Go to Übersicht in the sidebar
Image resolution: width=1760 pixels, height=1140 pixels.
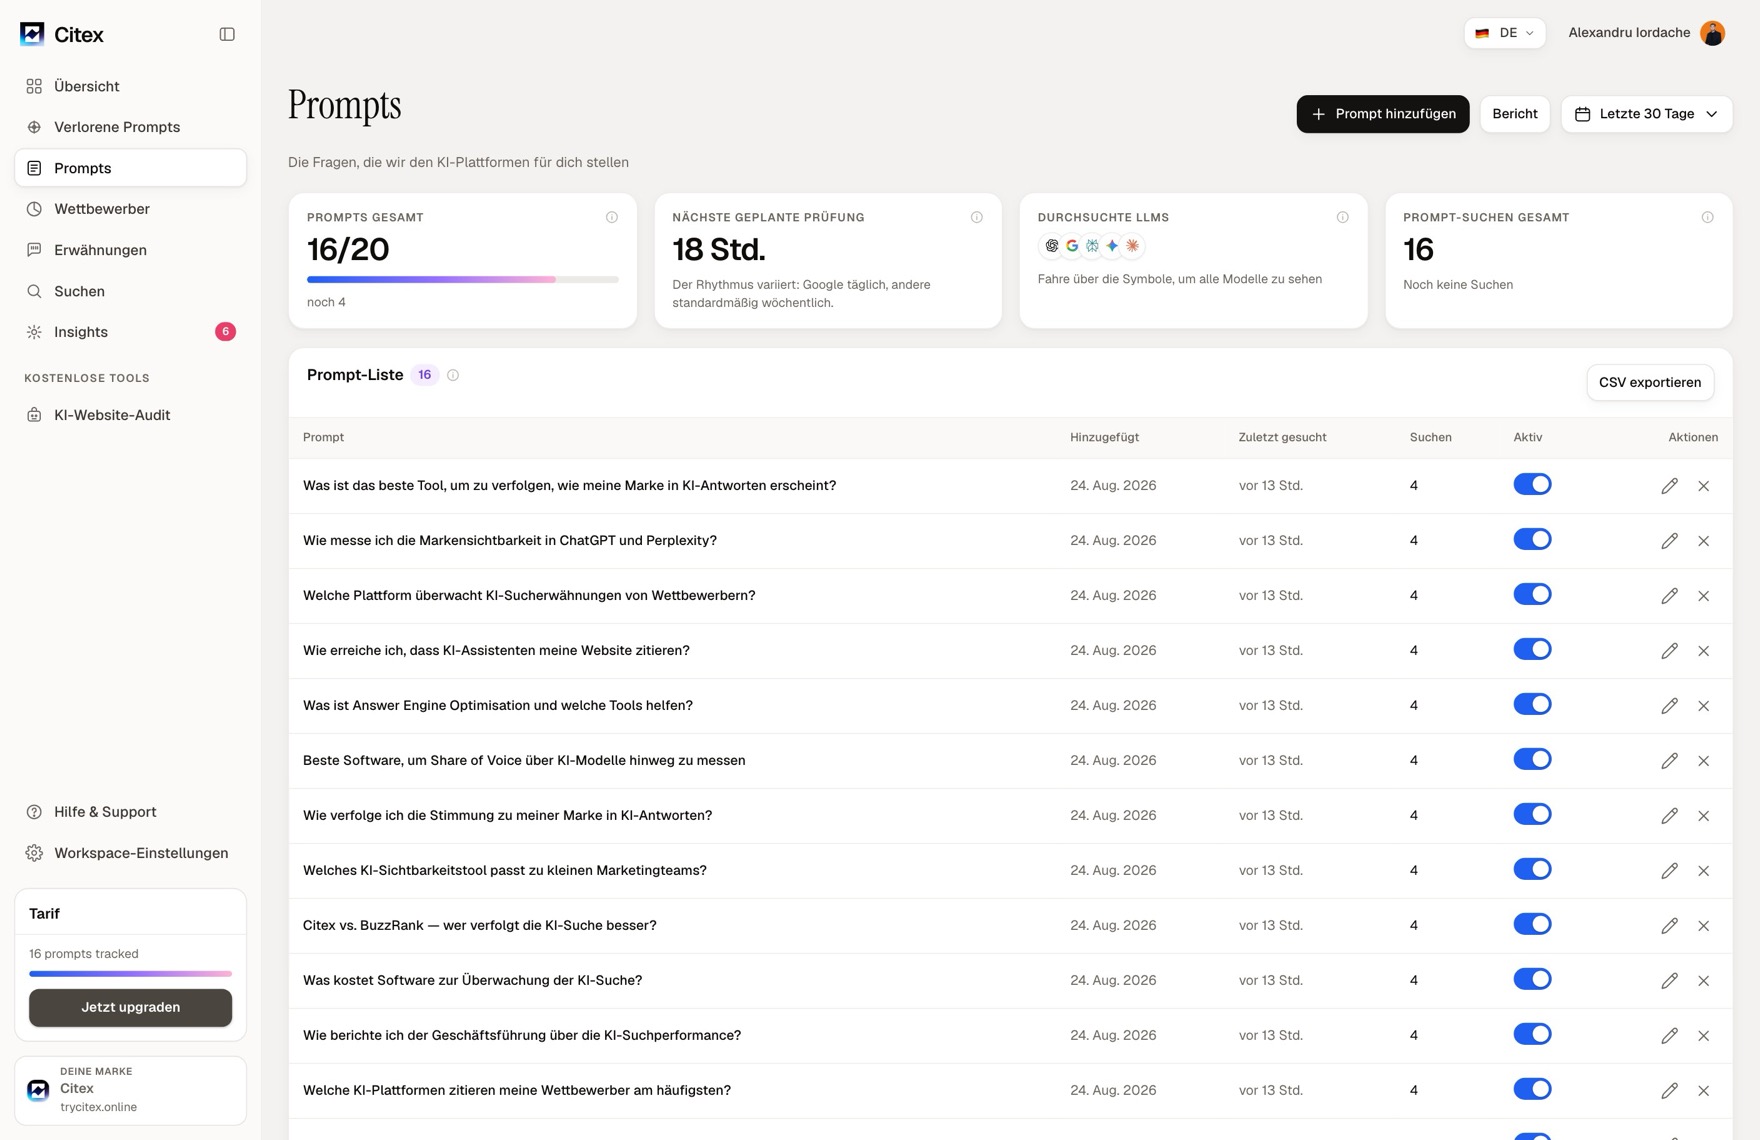pyautogui.click(x=130, y=86)
